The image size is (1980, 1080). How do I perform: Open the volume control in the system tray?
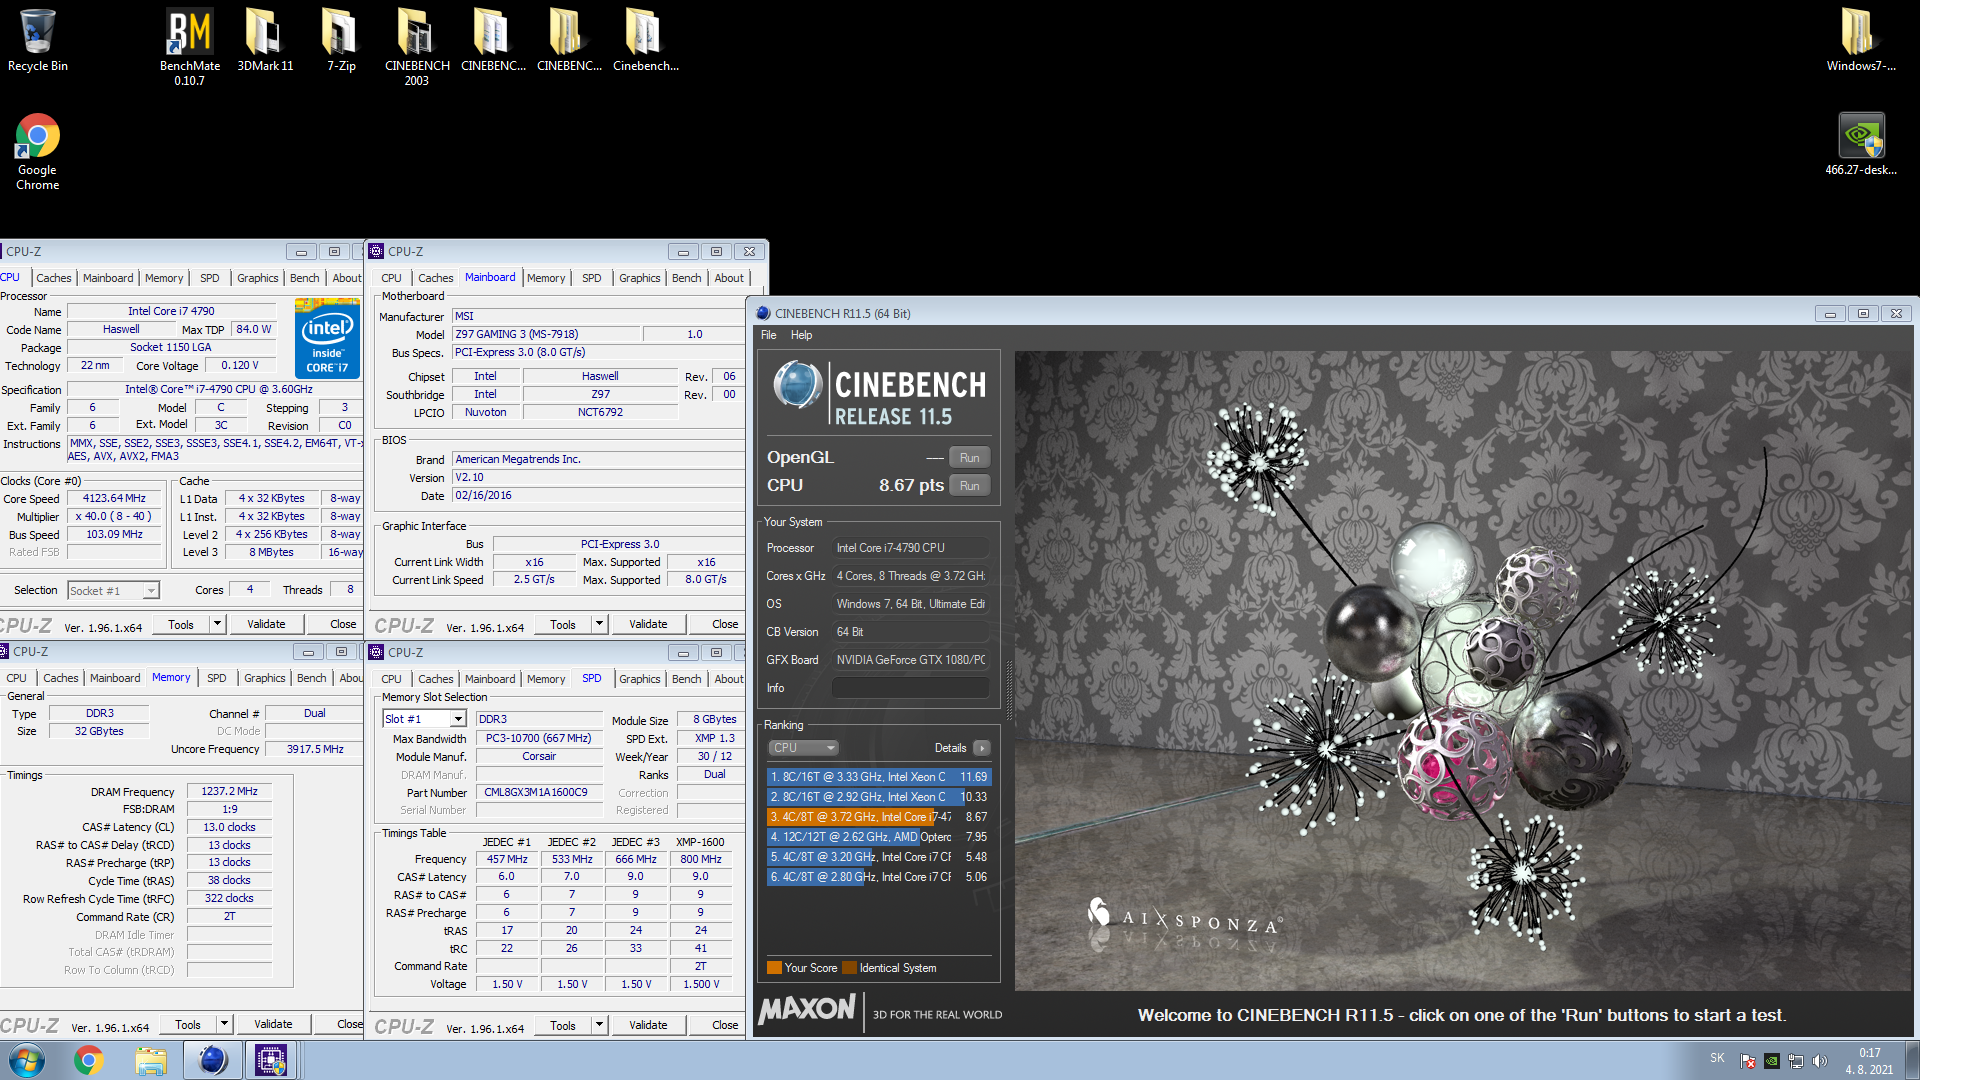1819,1061
